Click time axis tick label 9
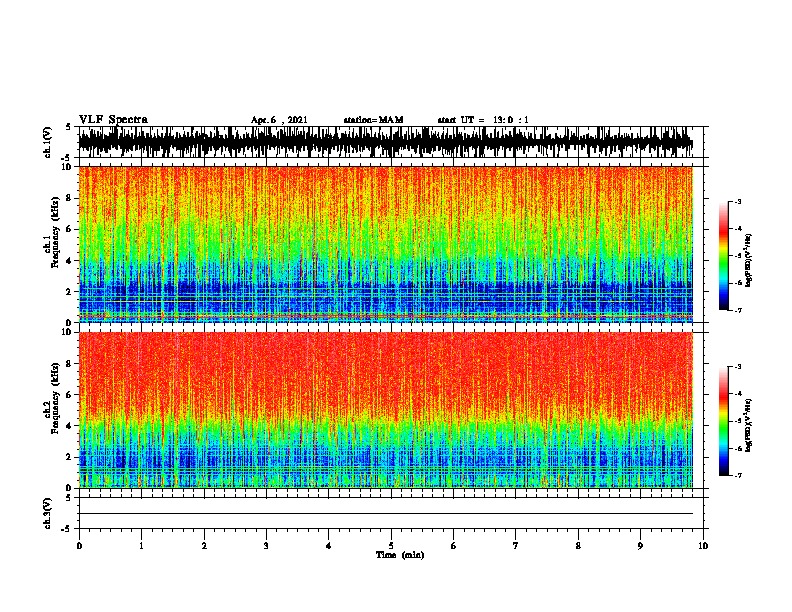This screenshot has height=612, width=792. coord(640,546)
